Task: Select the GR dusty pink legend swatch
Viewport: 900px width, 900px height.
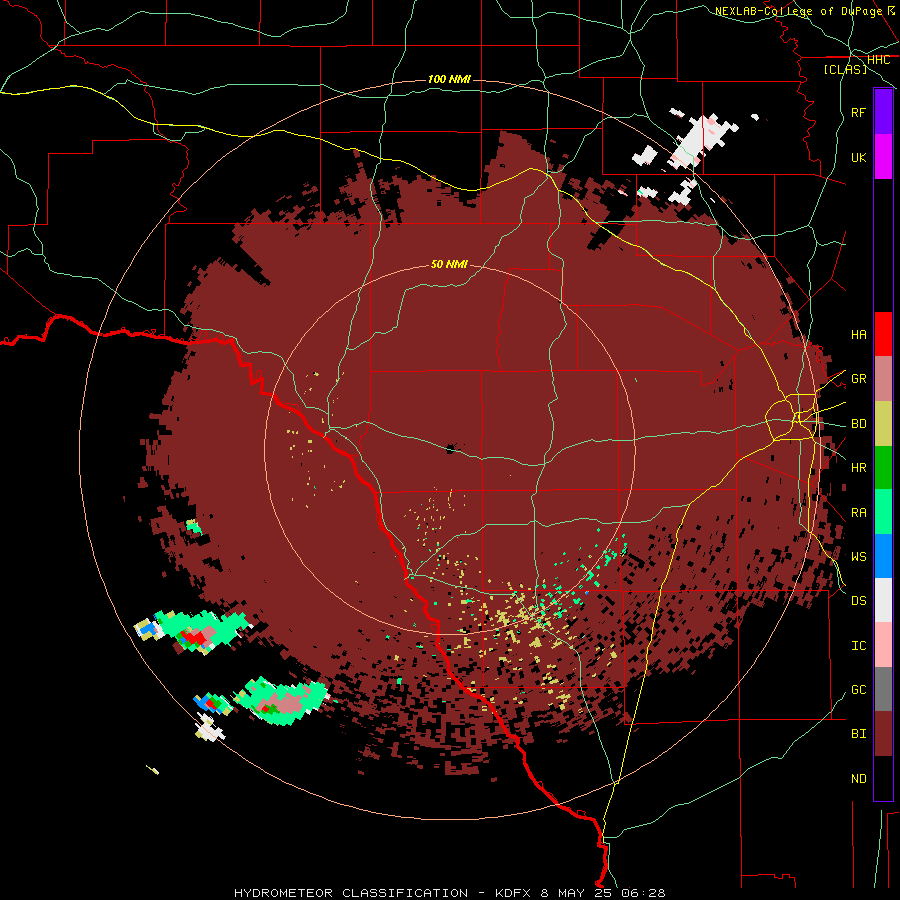Action: point(883,379)
